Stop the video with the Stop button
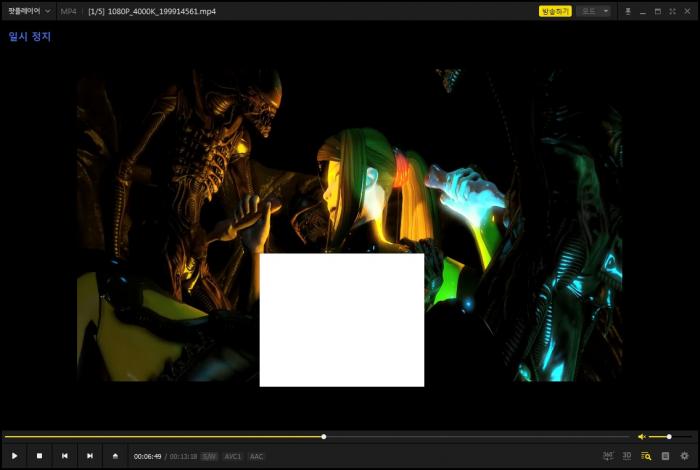 (39, 456)
